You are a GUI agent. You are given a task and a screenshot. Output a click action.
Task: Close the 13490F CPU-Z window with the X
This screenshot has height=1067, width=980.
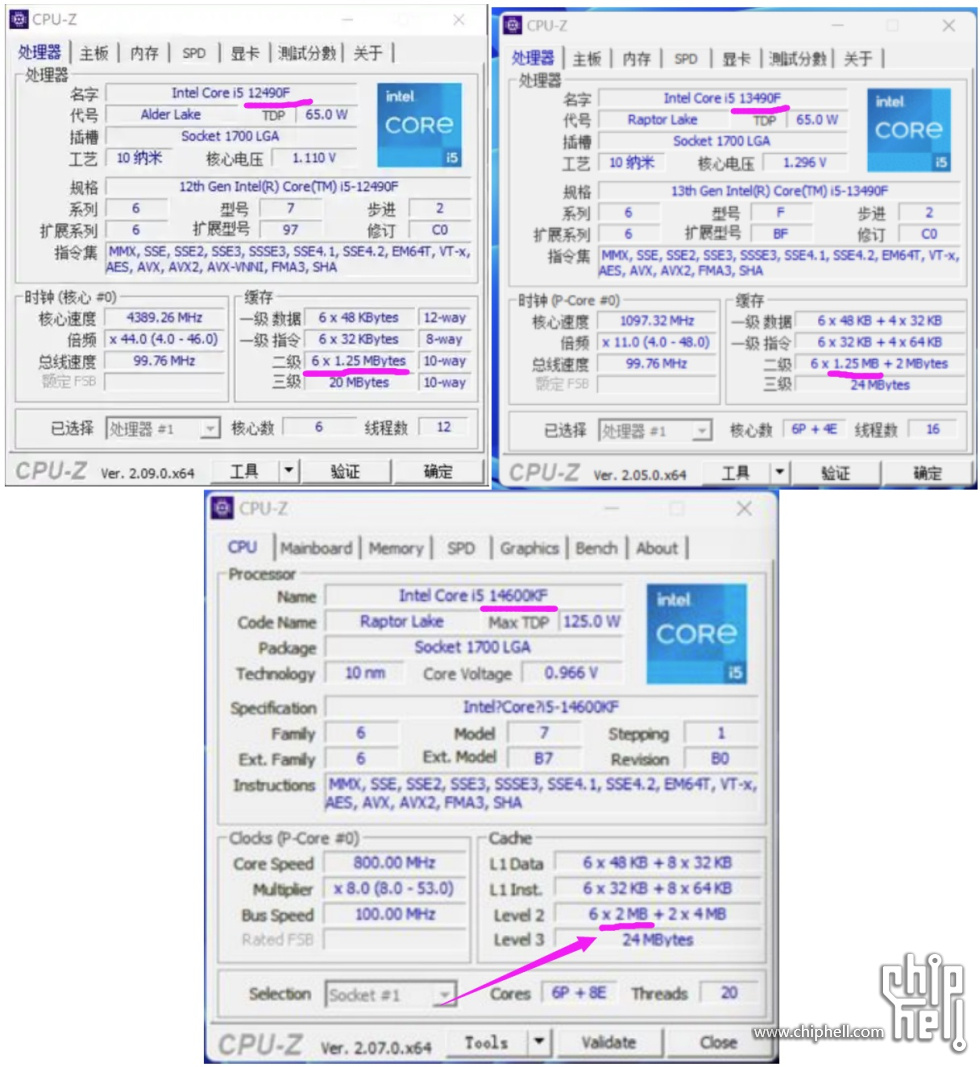click(x=948, y=26)
